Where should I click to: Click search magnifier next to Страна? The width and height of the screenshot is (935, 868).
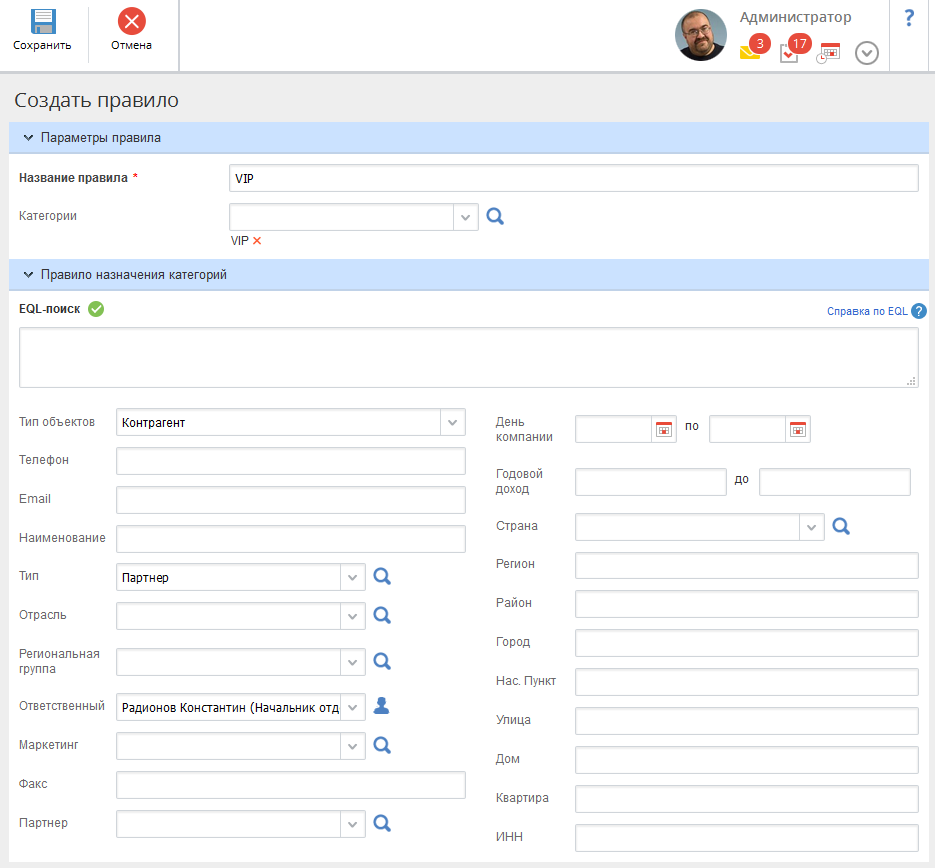tap(841, 526)
